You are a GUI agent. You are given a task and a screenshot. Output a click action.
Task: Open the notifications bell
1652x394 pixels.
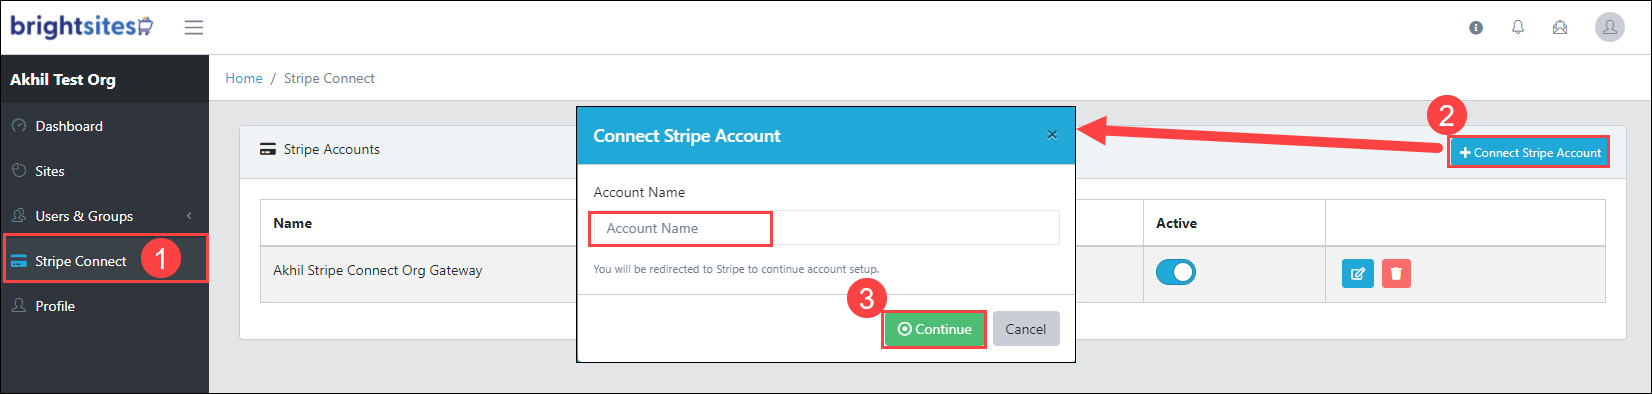tap(1518, 28)
